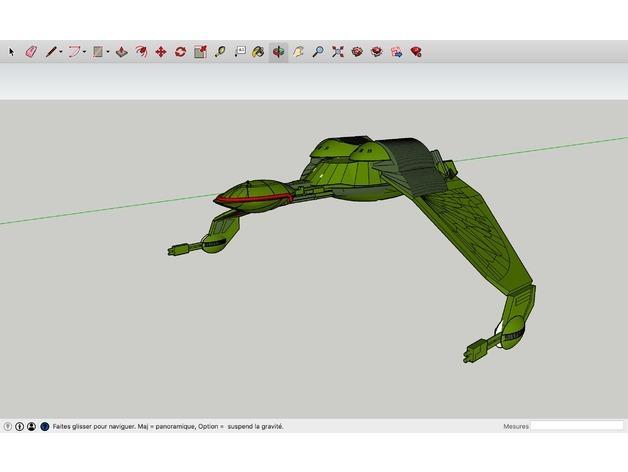The width and height of the screenshot is (628, 472).
Task: Click the geo-location status bar icon
Action: [x=8, y=427]
